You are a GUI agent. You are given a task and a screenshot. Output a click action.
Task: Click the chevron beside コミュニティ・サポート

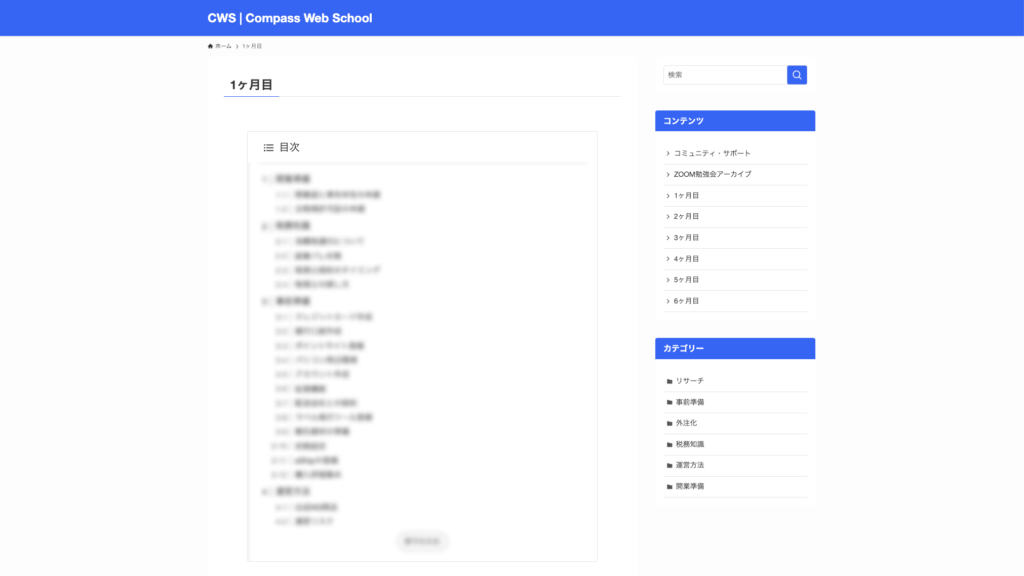tap(668, 154)
